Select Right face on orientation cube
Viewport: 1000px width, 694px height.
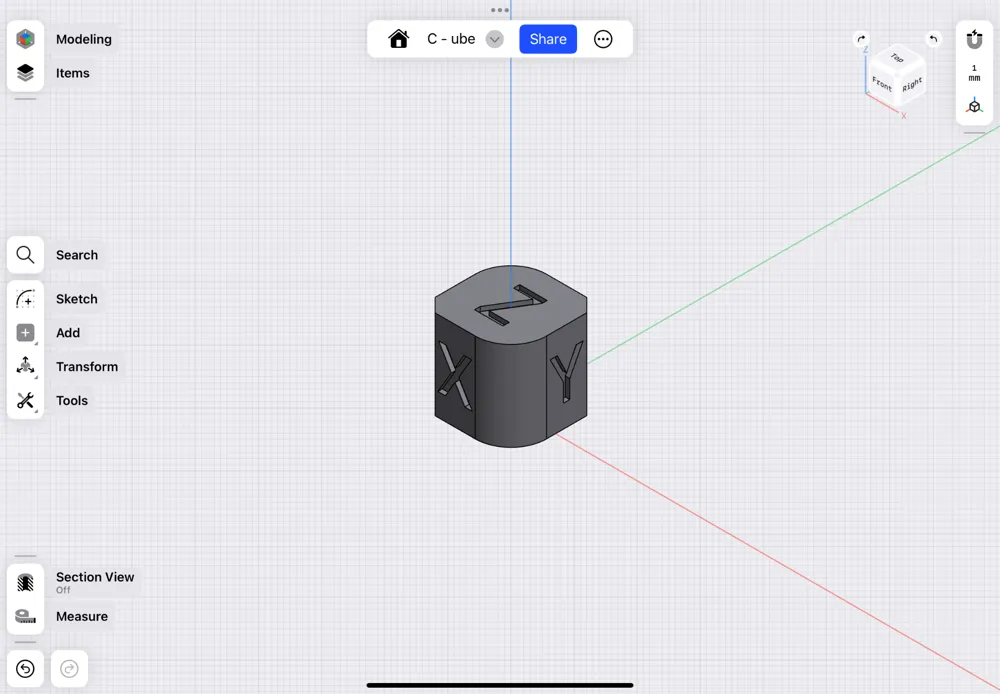click(912, 84)
